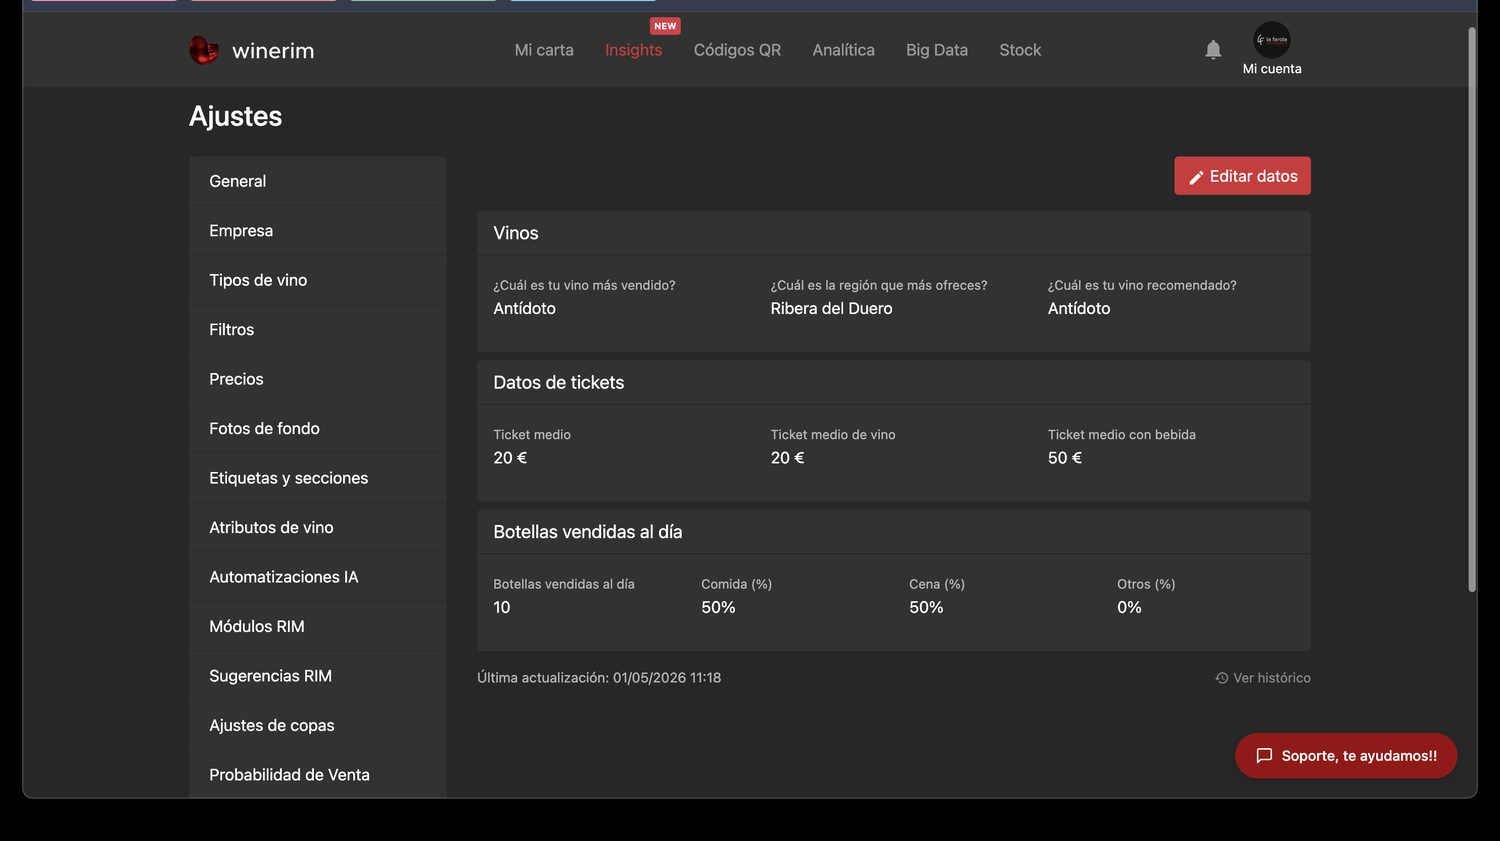Open Fotos de fondo settings

[x=318, y=429]
